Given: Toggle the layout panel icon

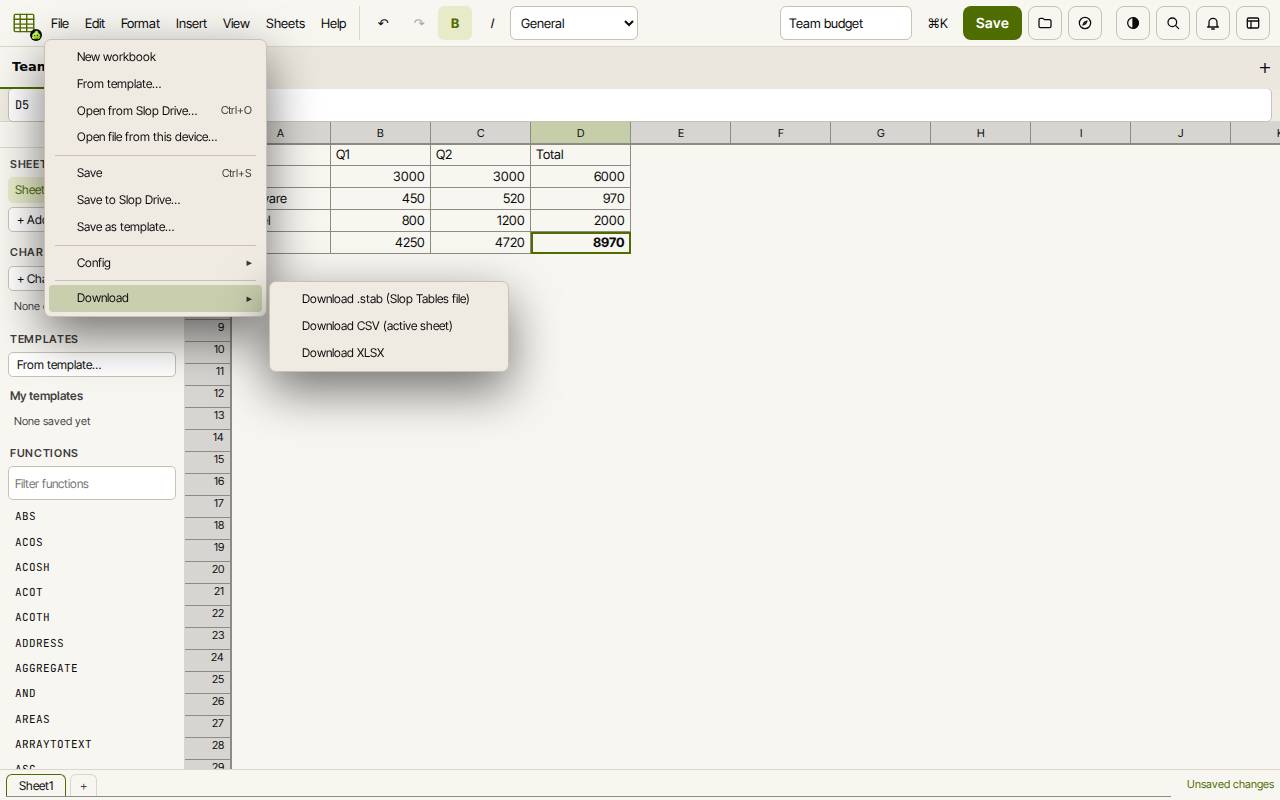Looking at the screenshot, I should point(1253,23).
